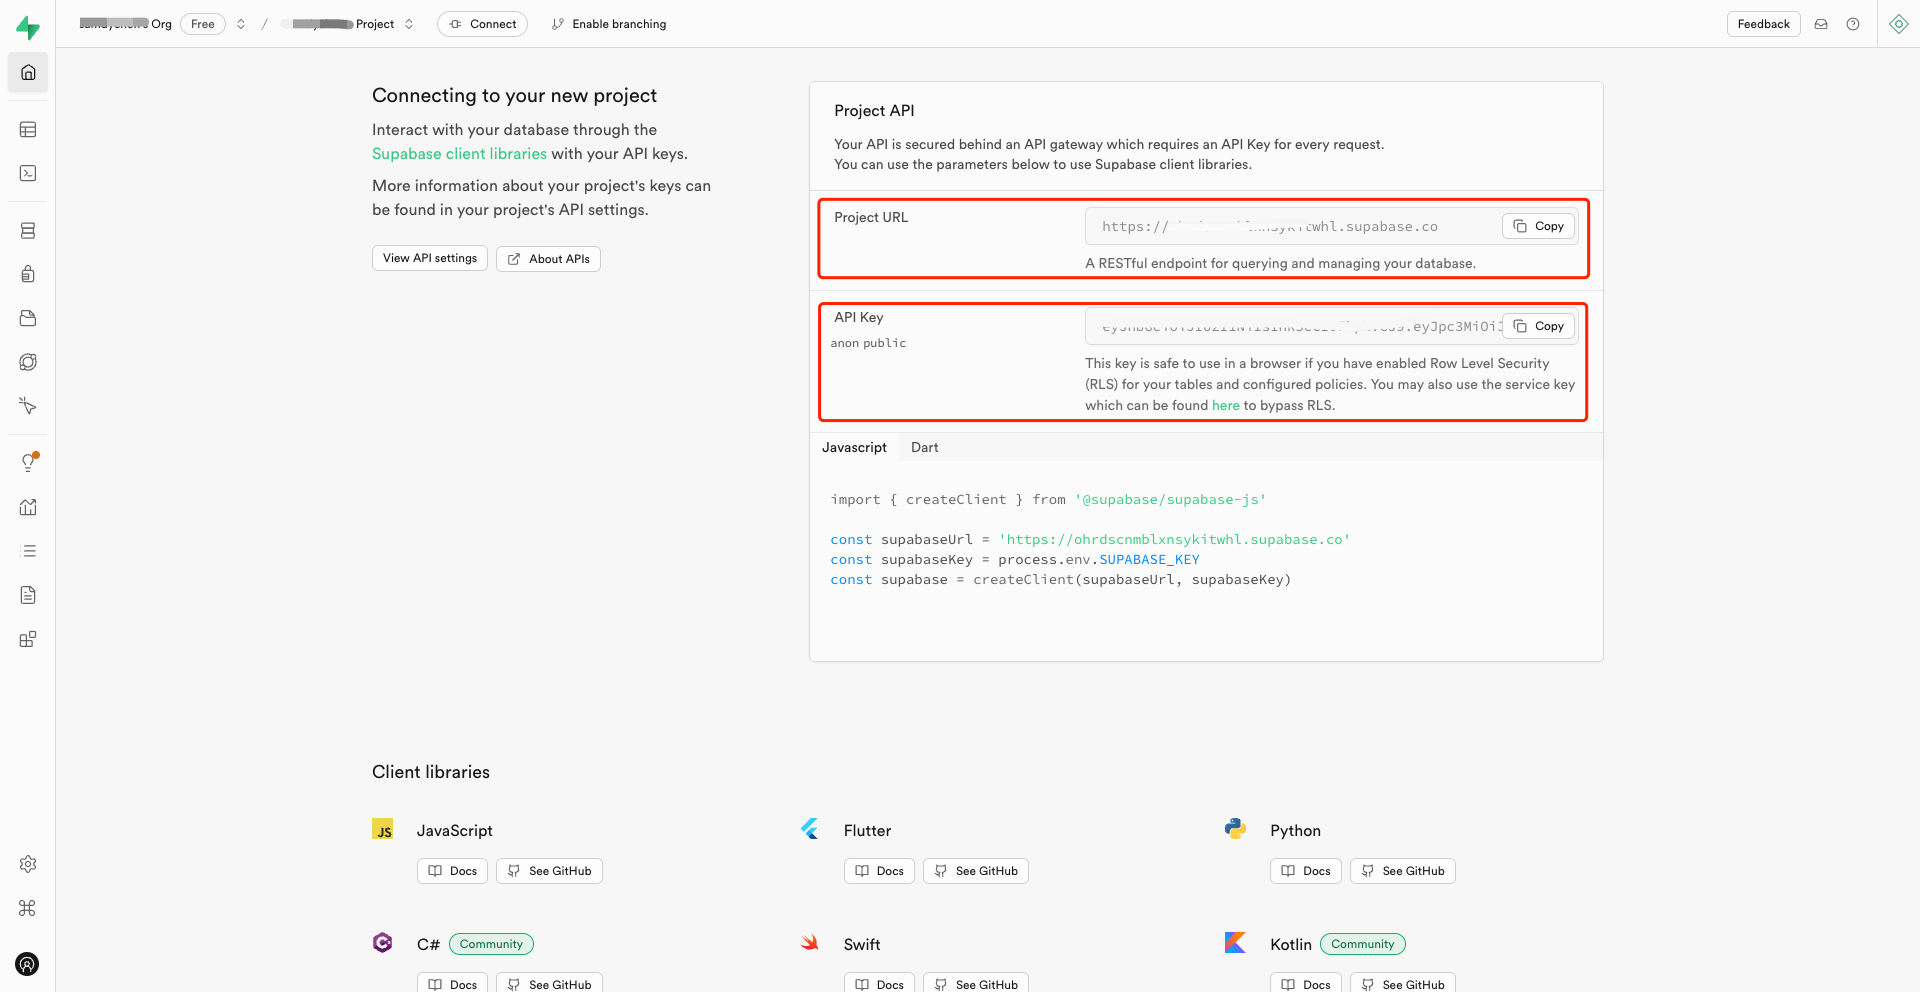Viewport: 1920px width, 992px height.
Task: Copy the anon public API Key
Action: tap(1538, 326)
